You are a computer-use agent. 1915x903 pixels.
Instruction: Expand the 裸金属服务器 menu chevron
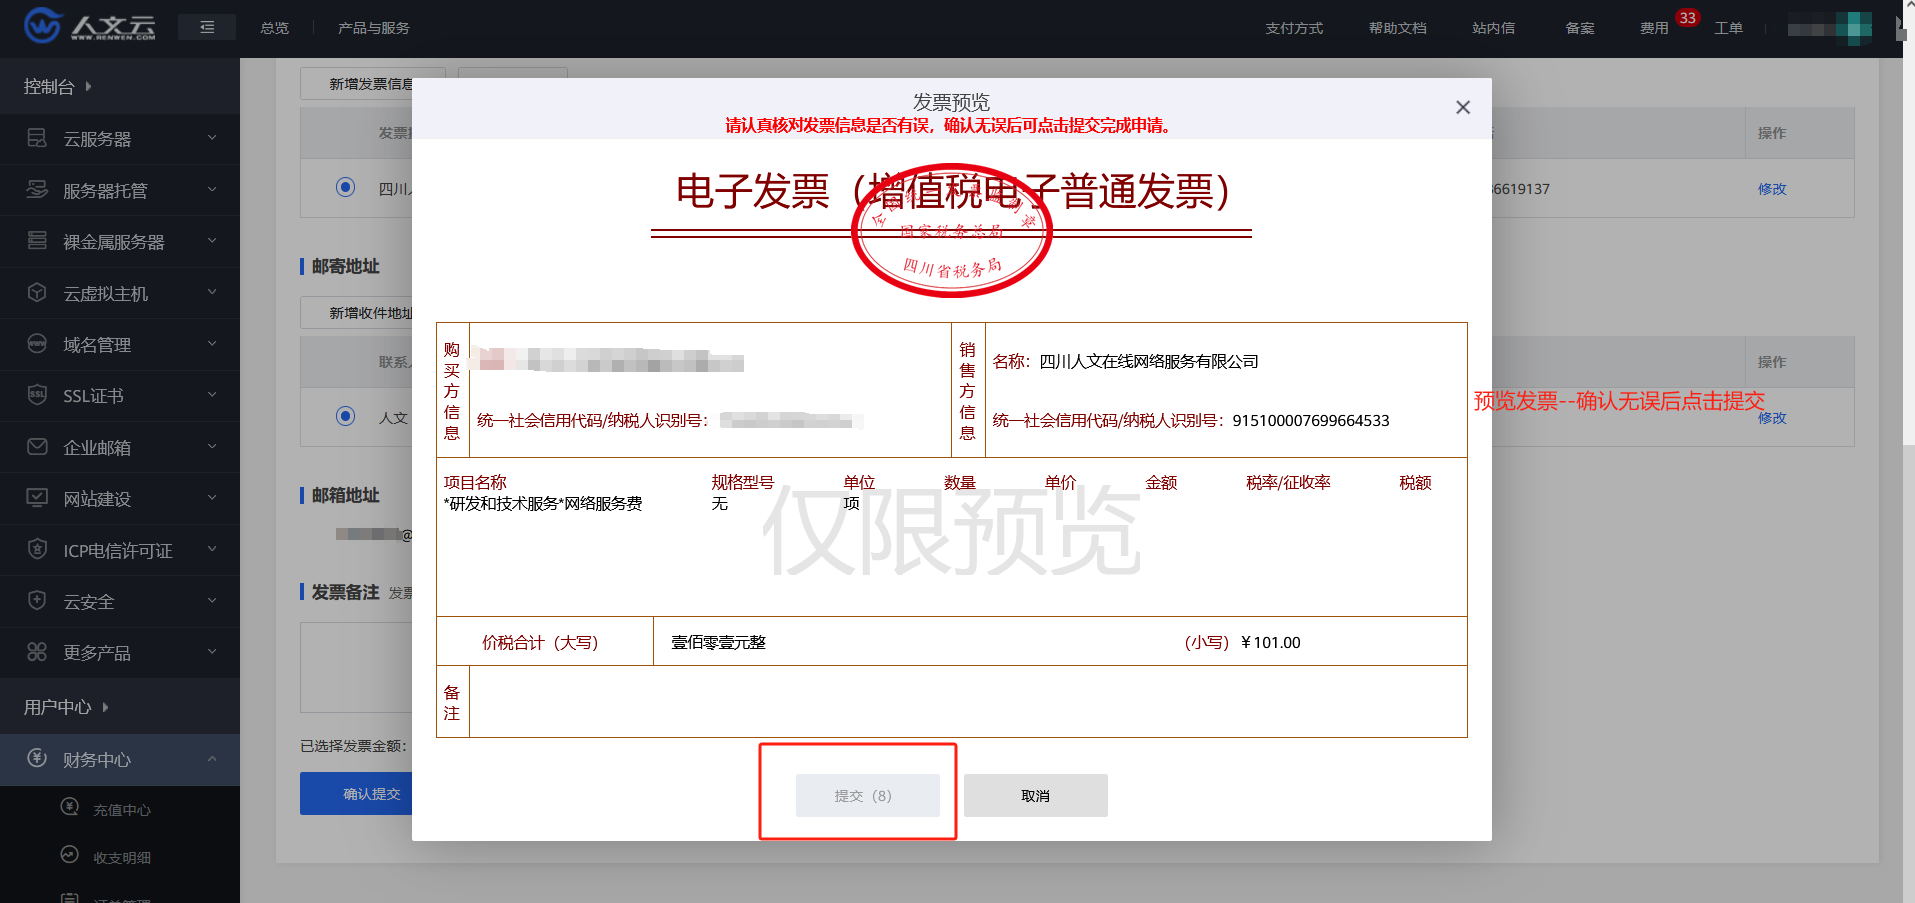[212, 241]
